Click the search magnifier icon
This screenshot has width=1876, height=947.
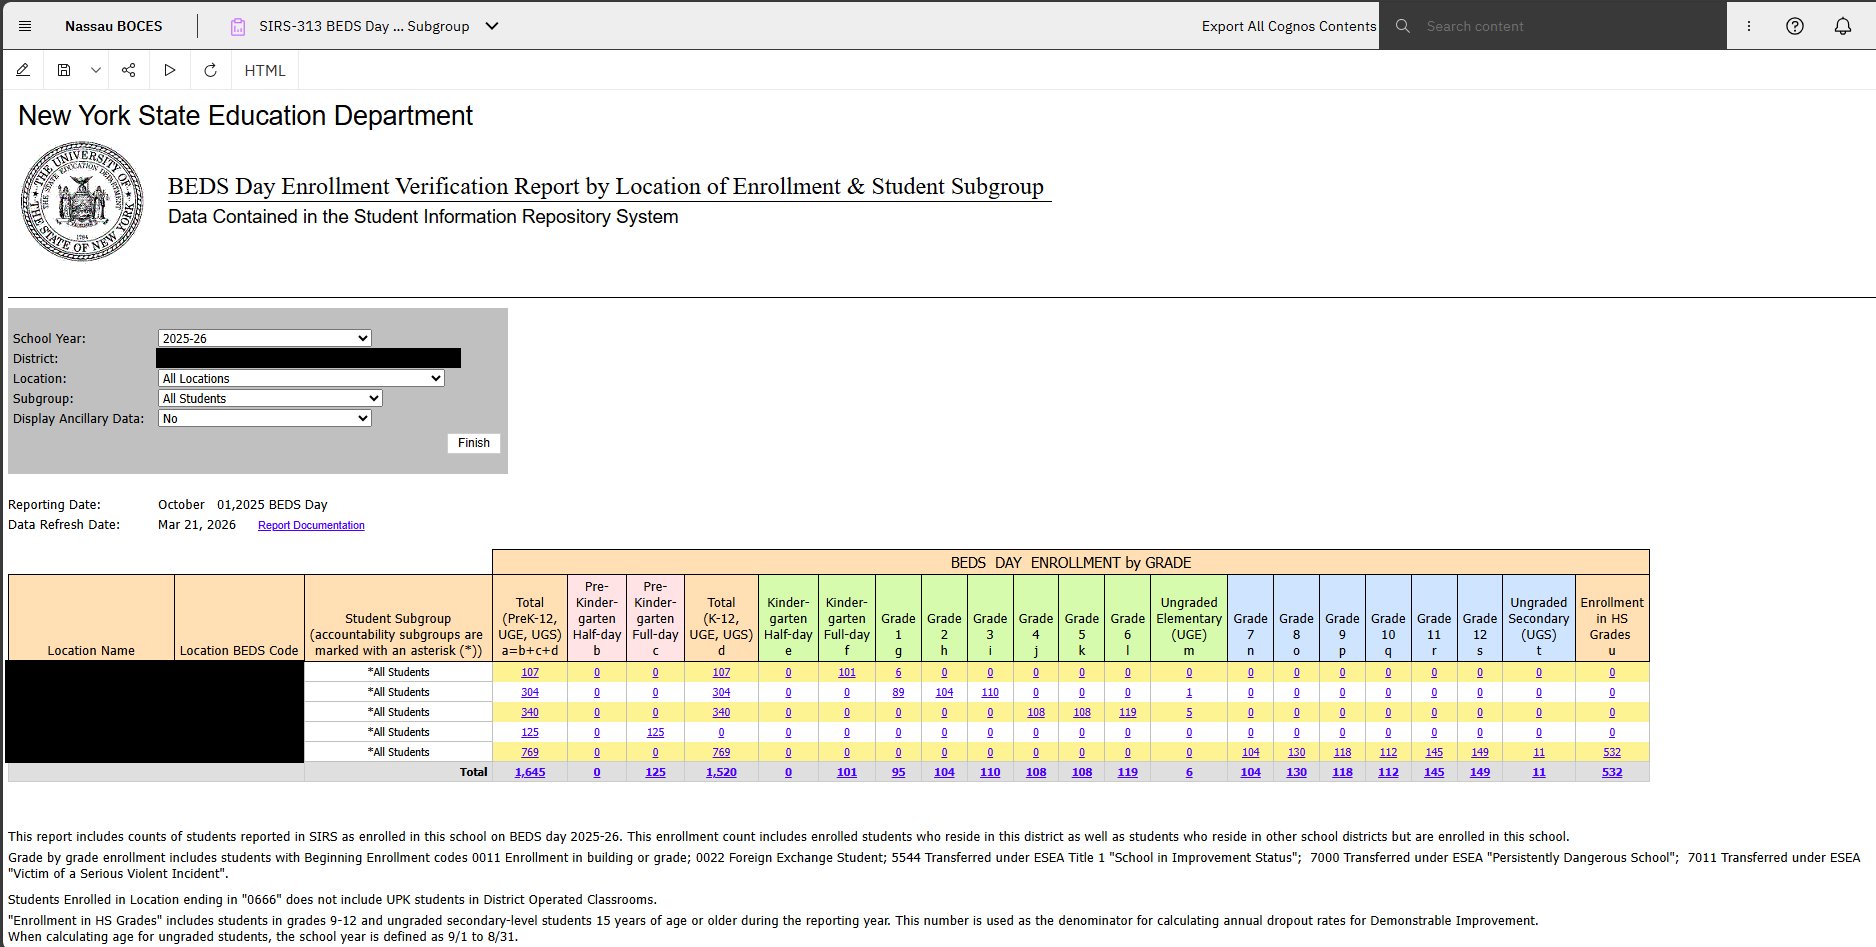click(1403, 26)
